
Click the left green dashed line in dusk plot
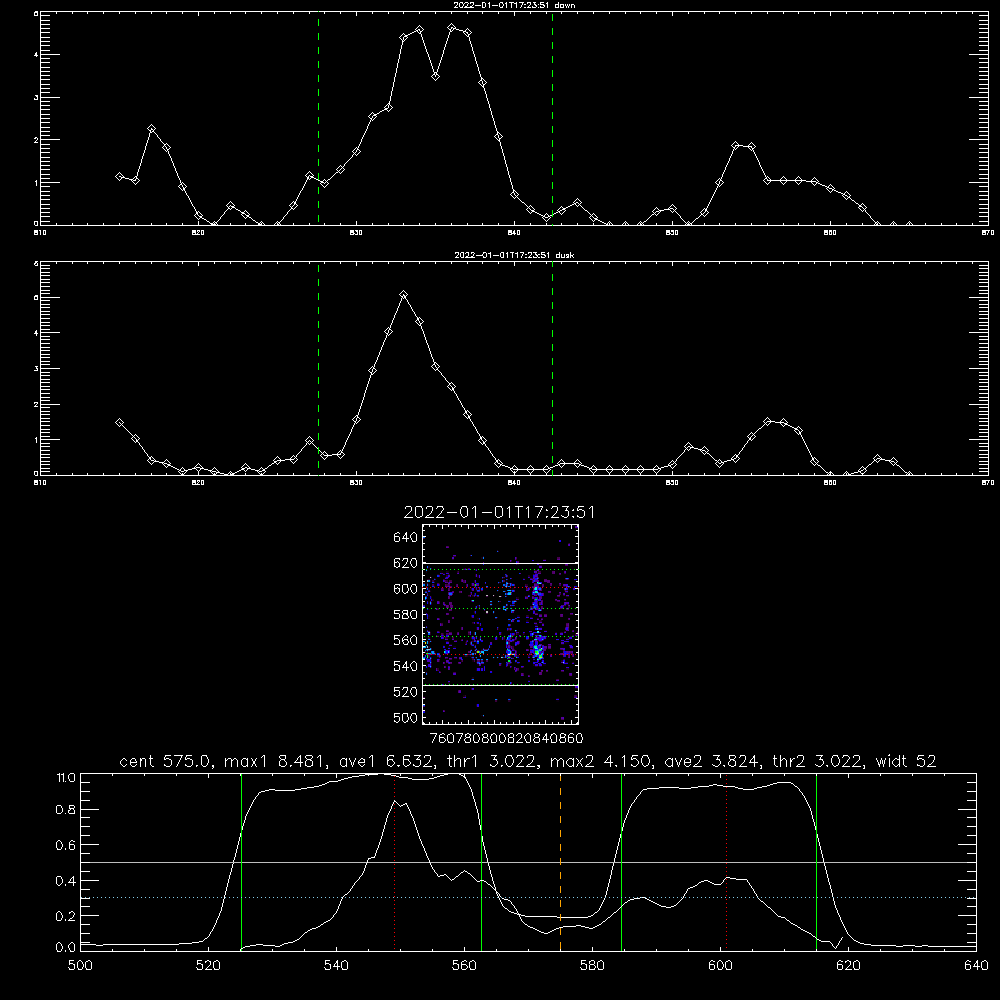click(x=318, y=368)
